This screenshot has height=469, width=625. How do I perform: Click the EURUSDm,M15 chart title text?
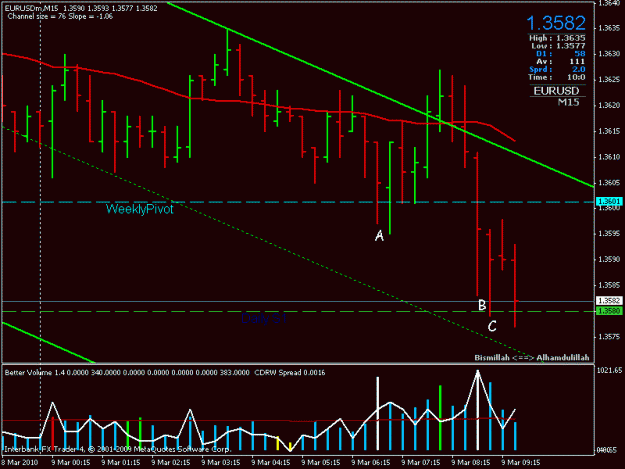31,8
